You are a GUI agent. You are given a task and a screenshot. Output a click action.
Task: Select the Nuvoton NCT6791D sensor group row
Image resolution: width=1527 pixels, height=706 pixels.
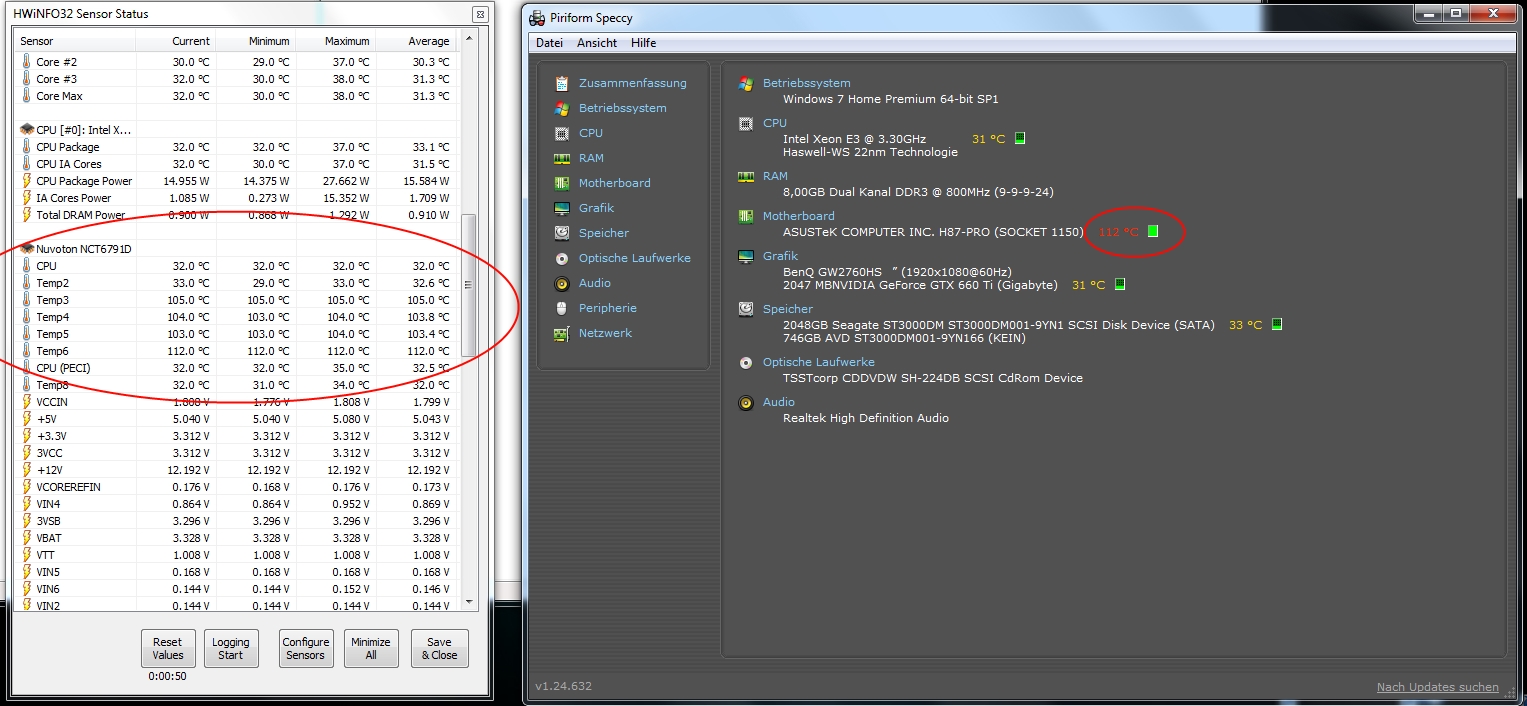point(237,249)
